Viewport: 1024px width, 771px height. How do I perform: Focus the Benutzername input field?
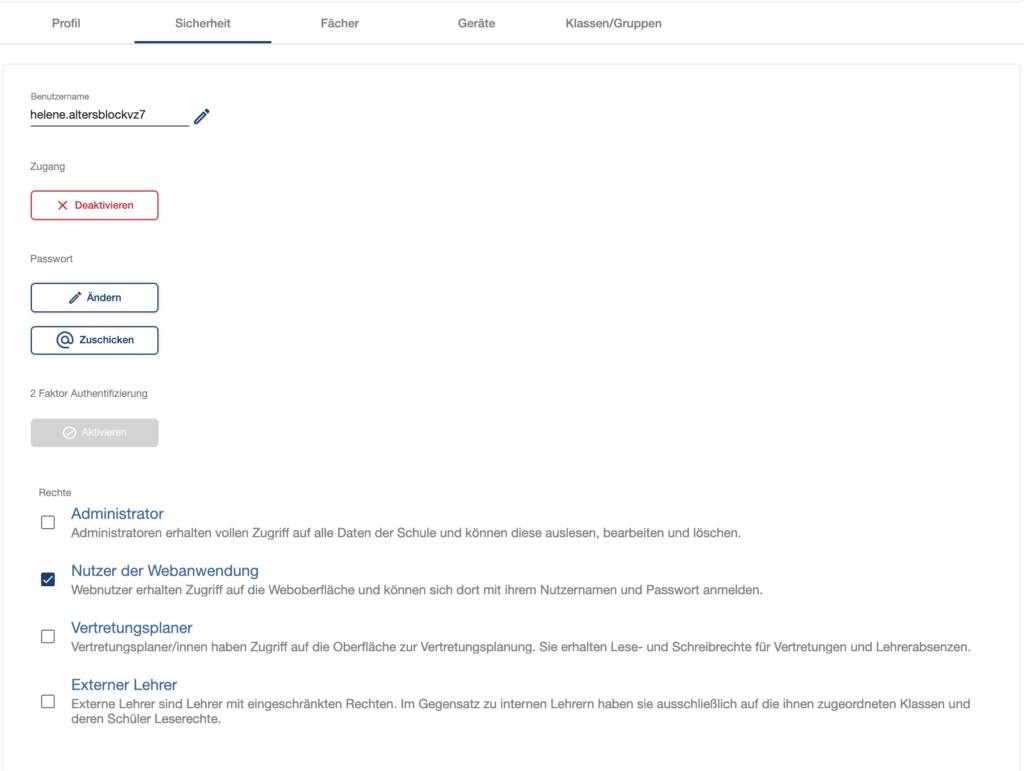click(x=109, y=115)
